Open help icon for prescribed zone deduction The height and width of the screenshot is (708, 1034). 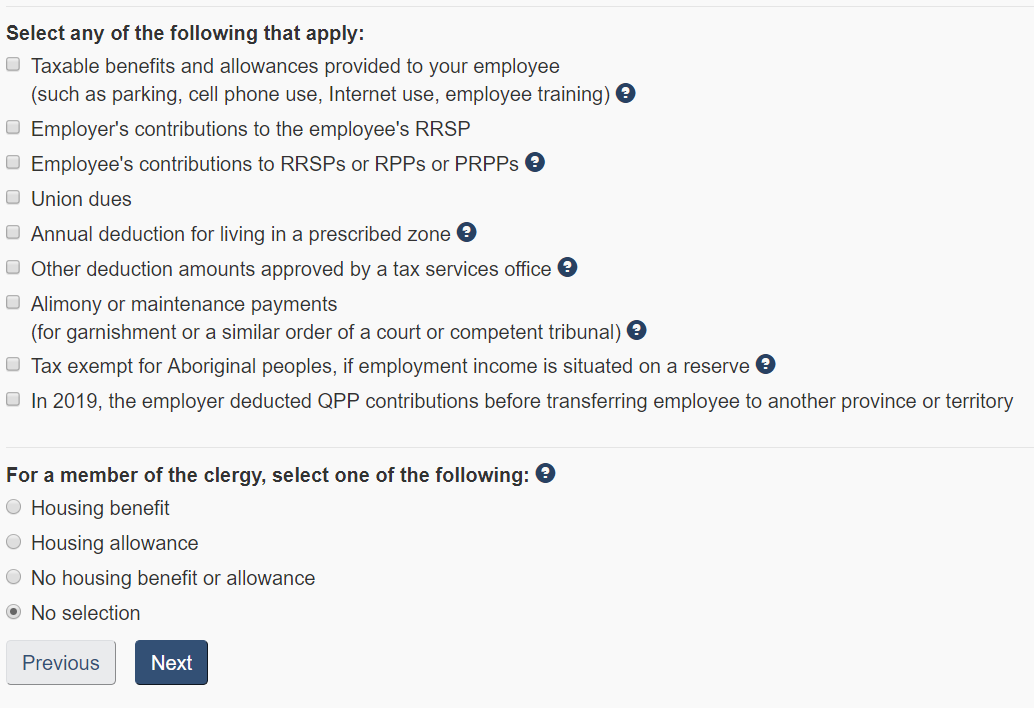coord(466,232)
